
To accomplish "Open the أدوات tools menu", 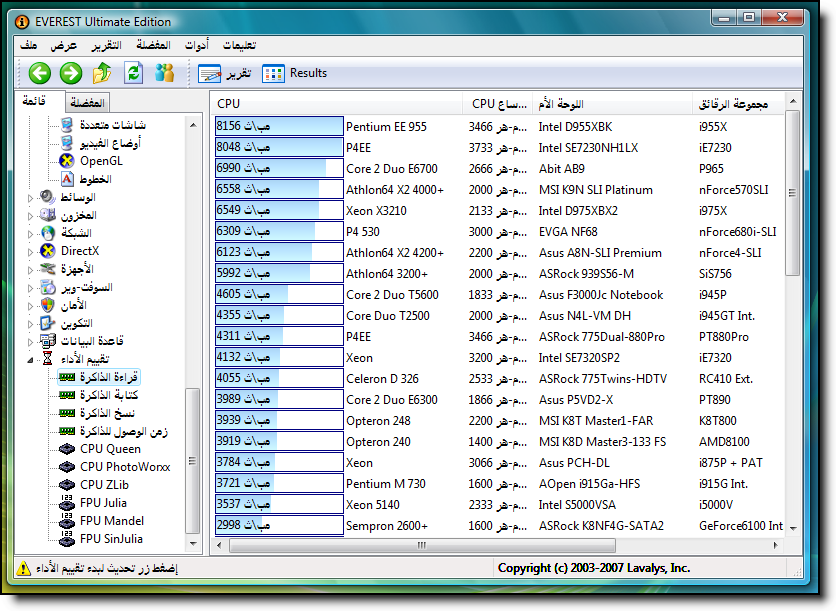I will pos(197,45).
